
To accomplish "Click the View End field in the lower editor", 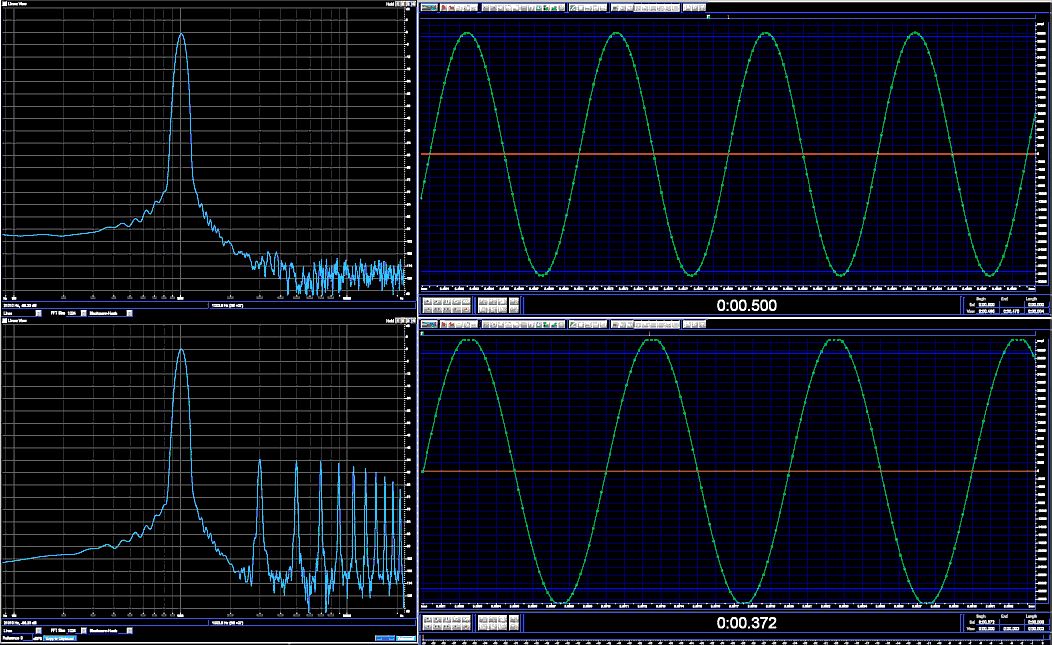I will (1011, 629).
